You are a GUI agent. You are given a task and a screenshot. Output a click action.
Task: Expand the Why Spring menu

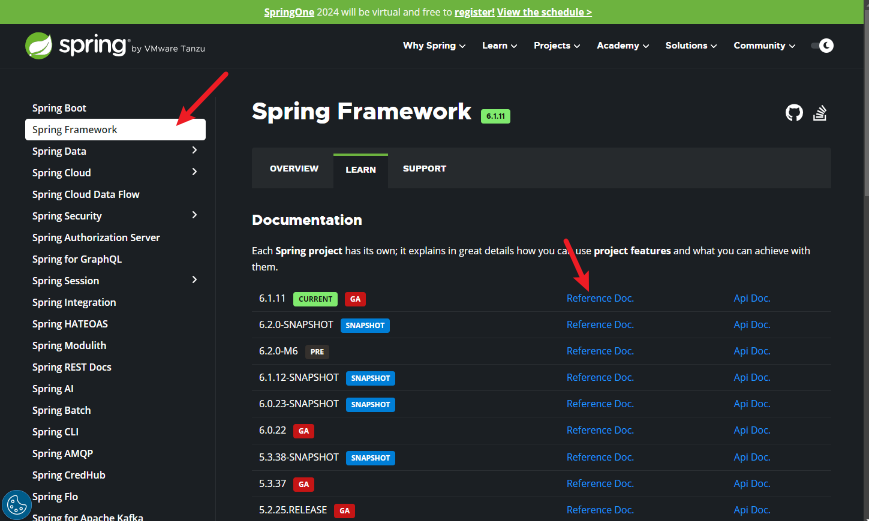pyautogui.click(x=434, y=45)
